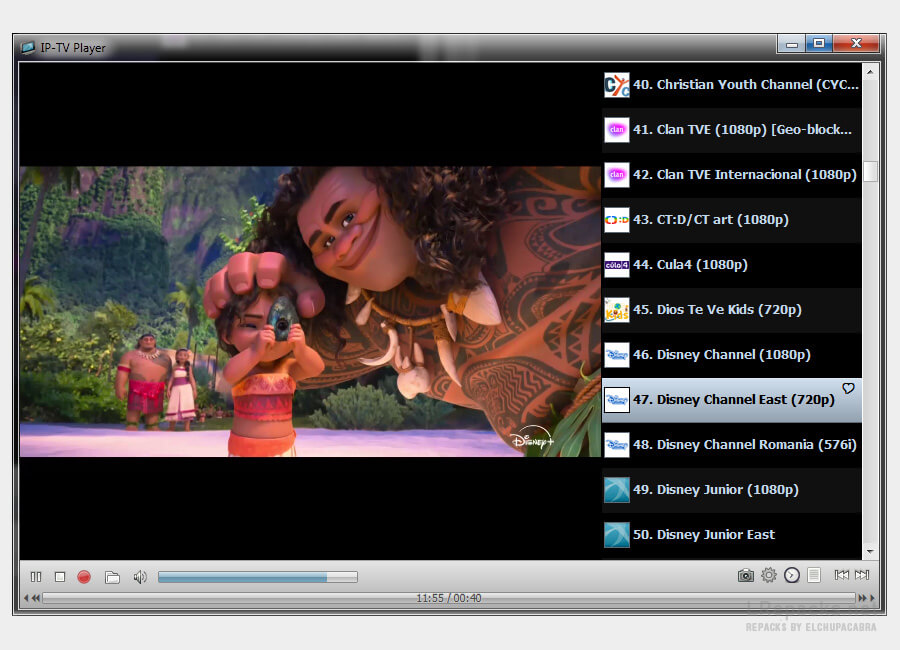Screen dimensions: 900x650
Task: Toggle the favorite heart on Disney Channel East
Action: point(848,388)
